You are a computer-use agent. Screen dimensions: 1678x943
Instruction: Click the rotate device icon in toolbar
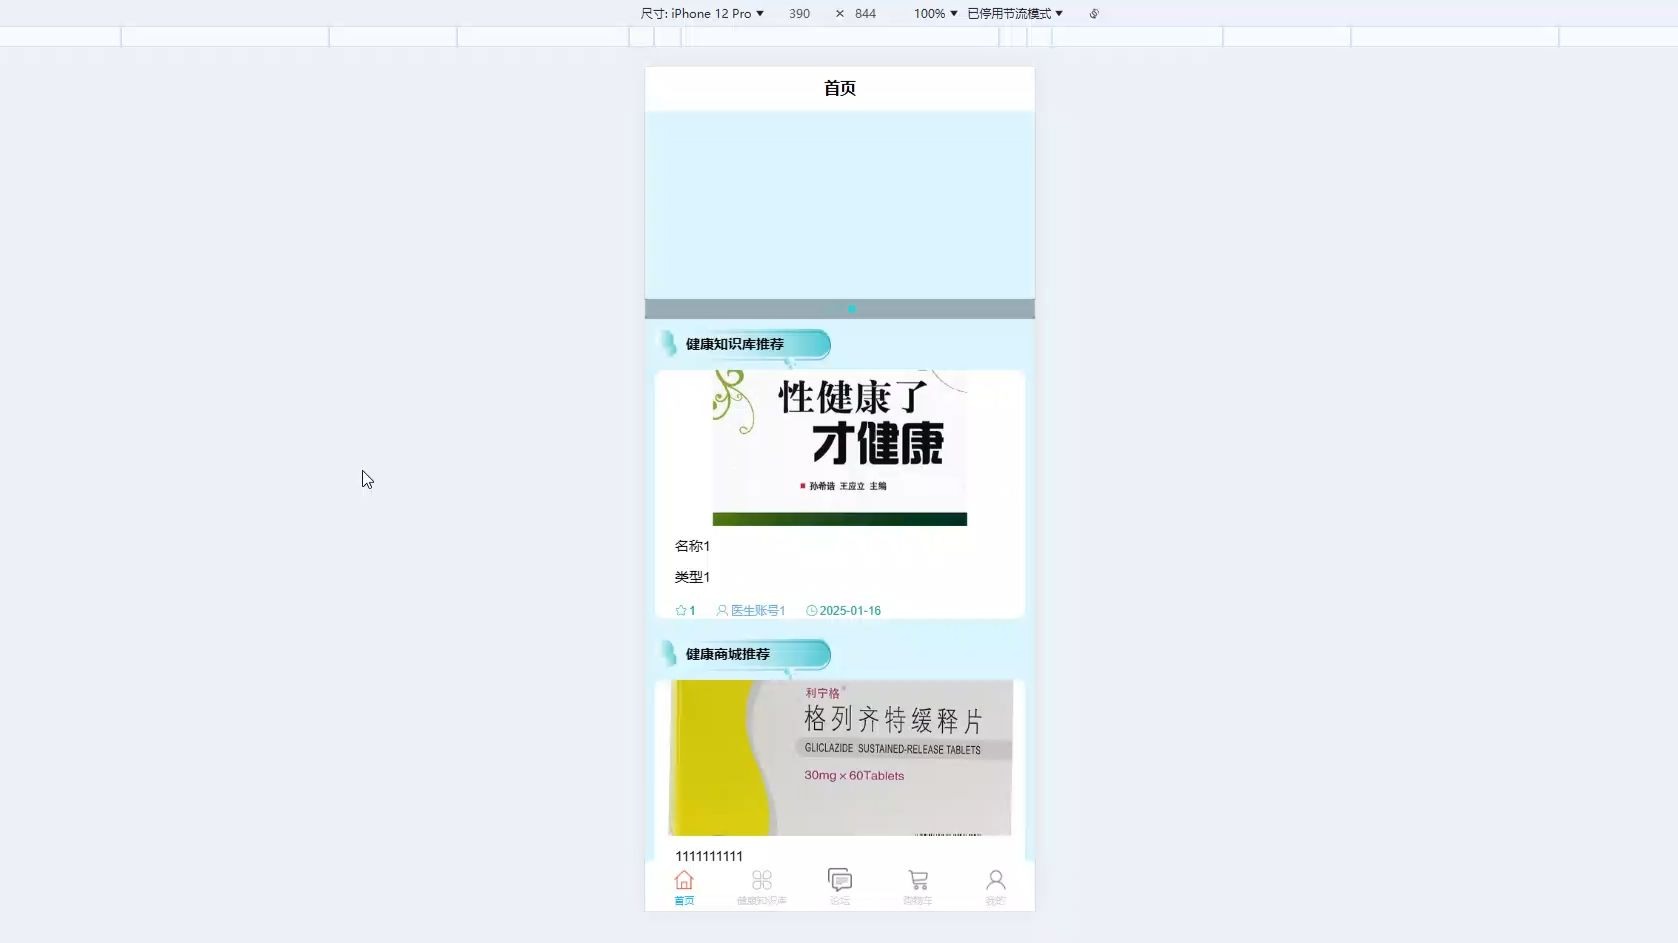click(1094, 14)
